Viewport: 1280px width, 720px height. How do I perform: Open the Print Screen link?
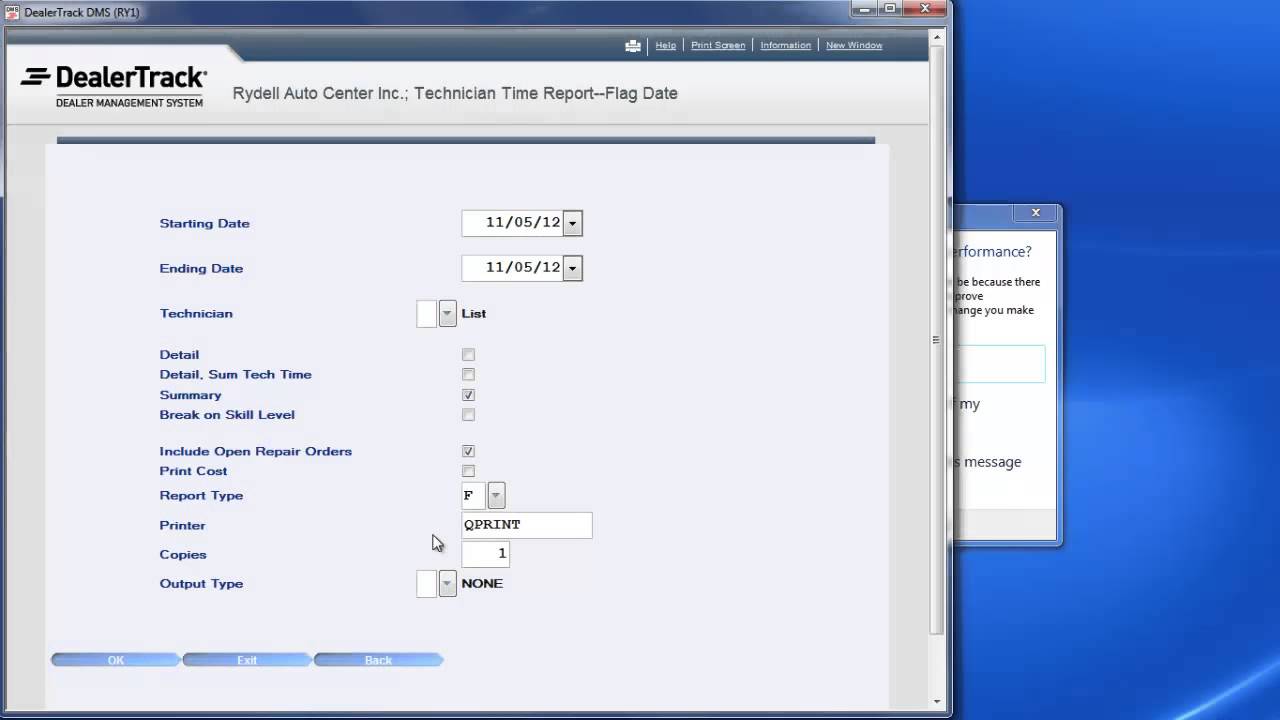point(718,46)
